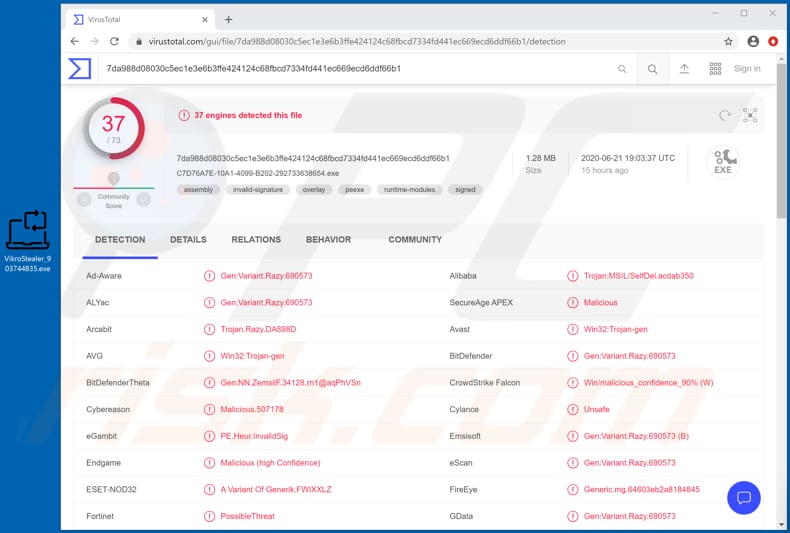This screenshot has height=533, width=790.
Task: Bookmark this page with star icon
Action: 728,42
